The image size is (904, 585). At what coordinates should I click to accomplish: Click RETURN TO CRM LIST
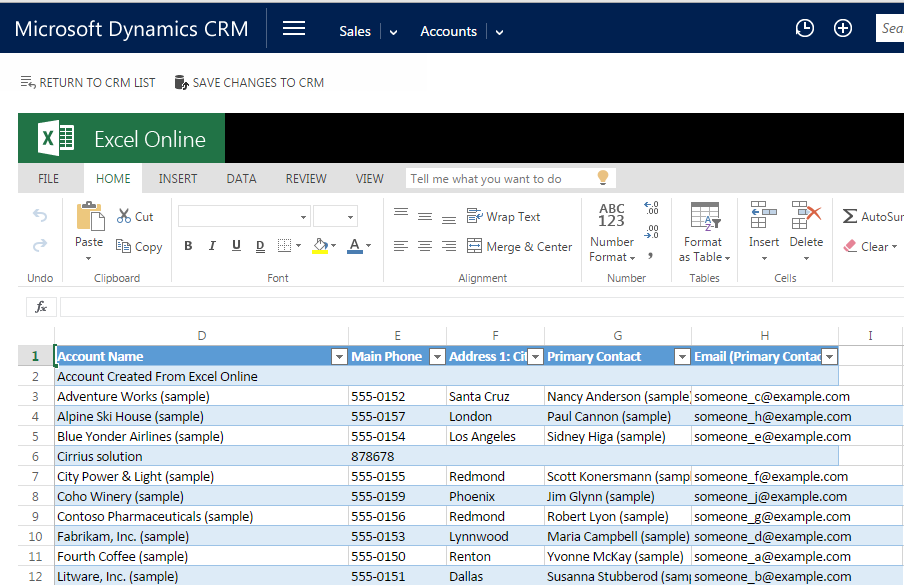coord(88,82)
